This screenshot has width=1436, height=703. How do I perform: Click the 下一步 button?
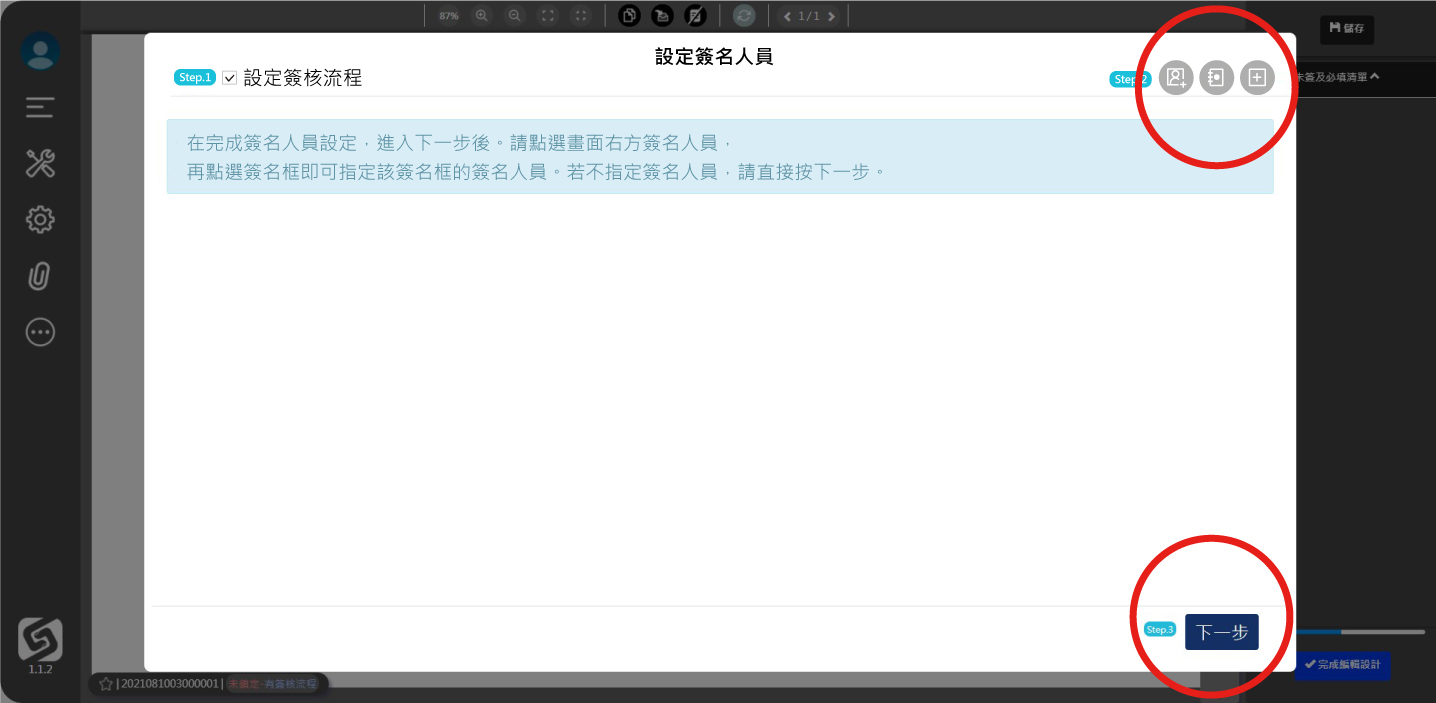tap(1221, 632)
